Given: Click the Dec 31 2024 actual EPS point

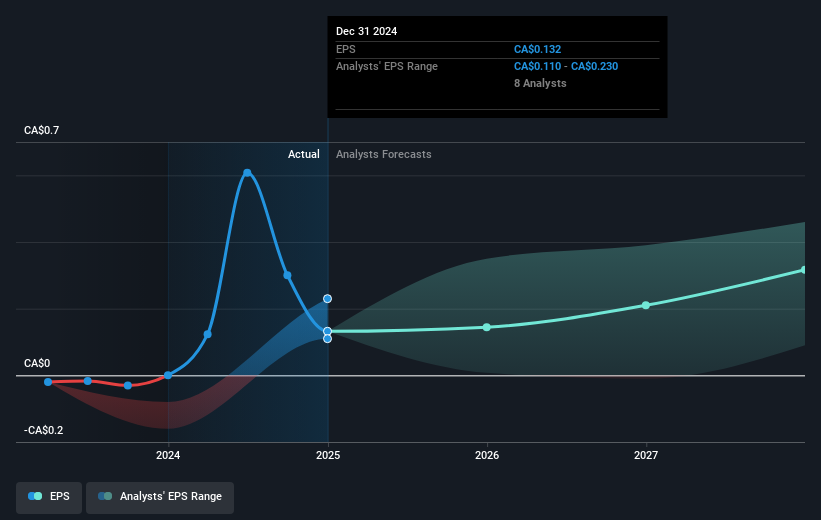Looking at the screenshot, I should [x=327, y=331].
